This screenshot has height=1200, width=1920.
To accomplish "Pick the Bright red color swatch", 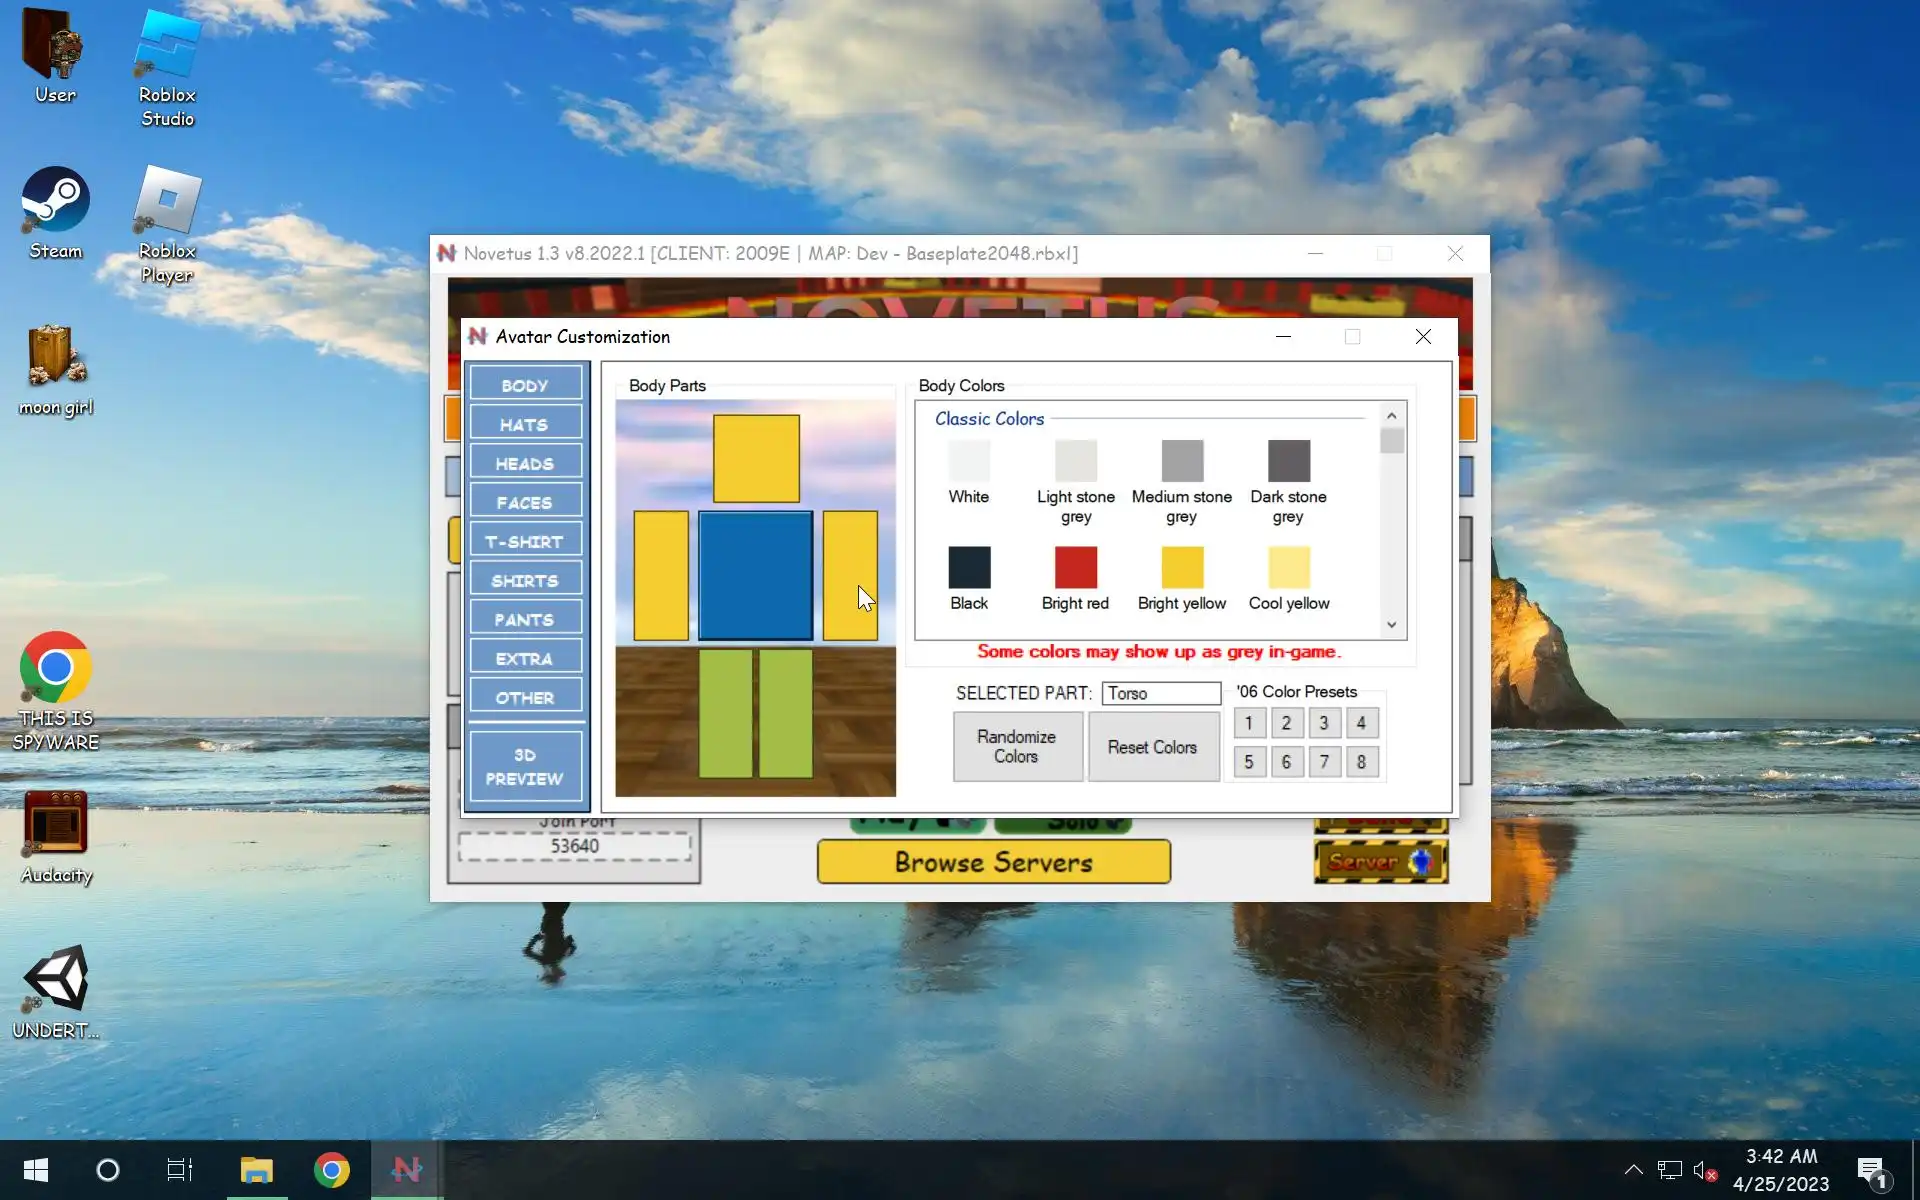I will [1075, 567].
